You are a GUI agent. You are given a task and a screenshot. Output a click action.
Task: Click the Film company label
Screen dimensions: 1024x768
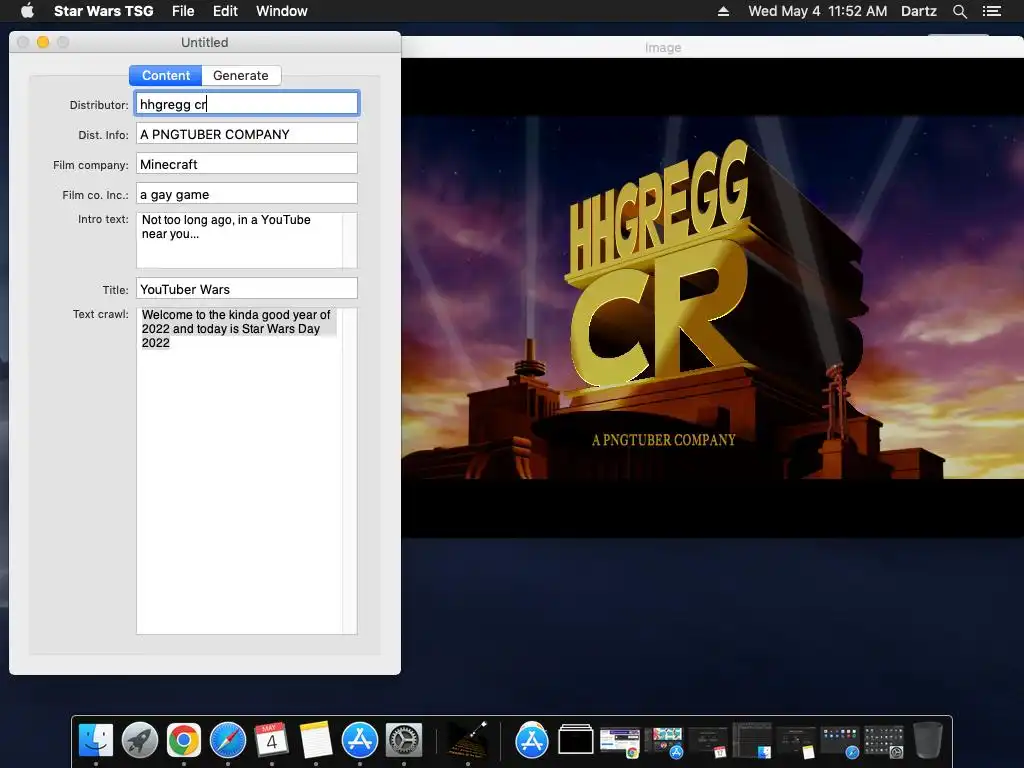[91, 165]
